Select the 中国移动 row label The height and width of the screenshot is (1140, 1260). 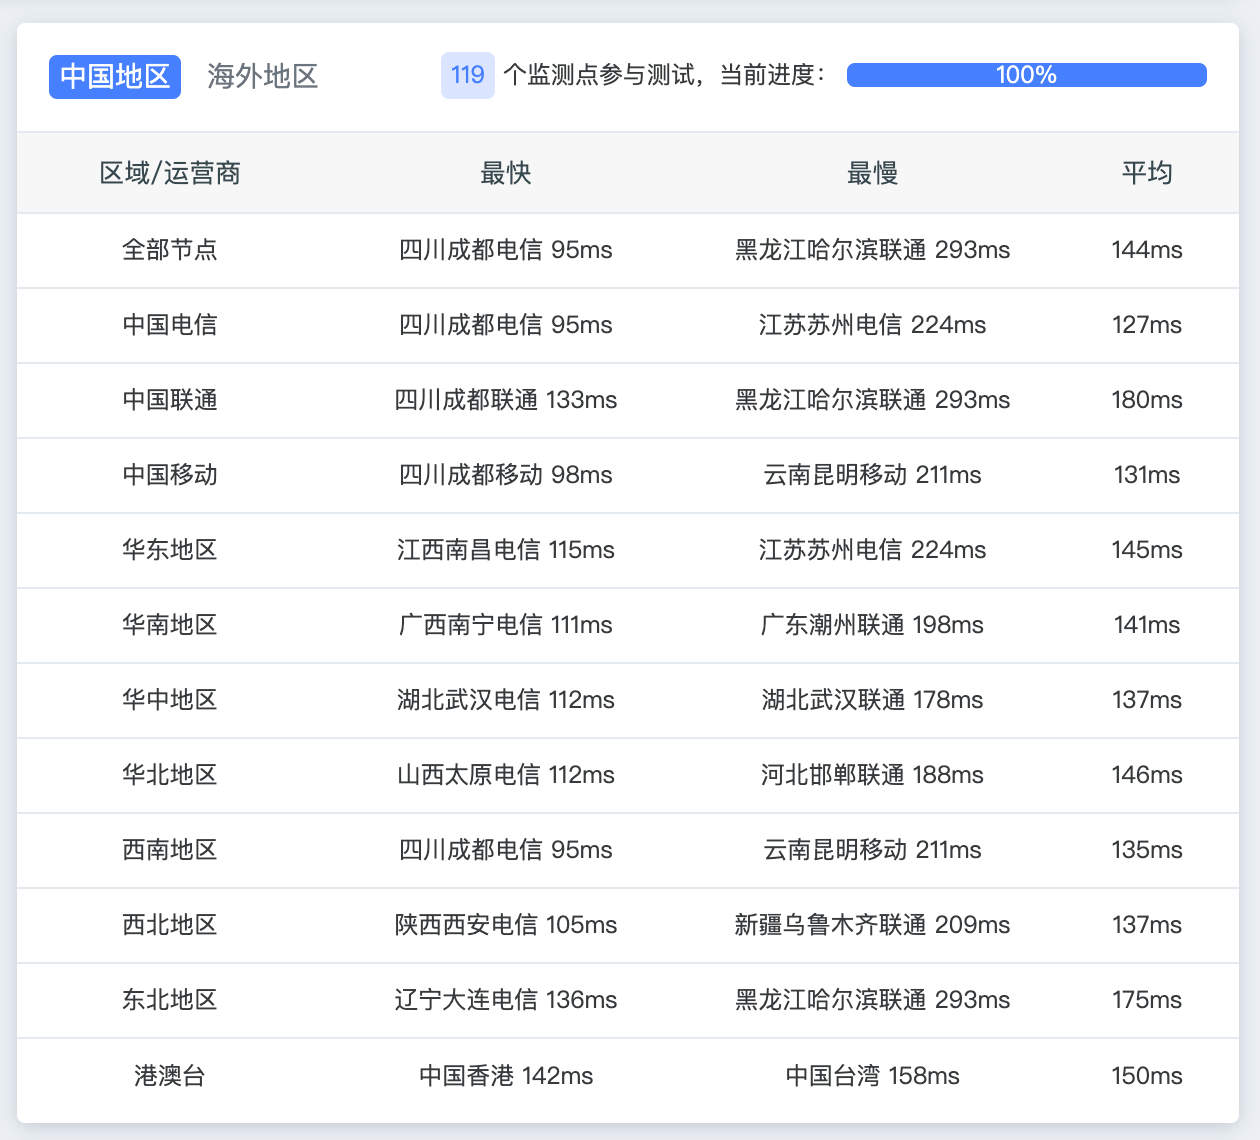[x=170, y=474]
